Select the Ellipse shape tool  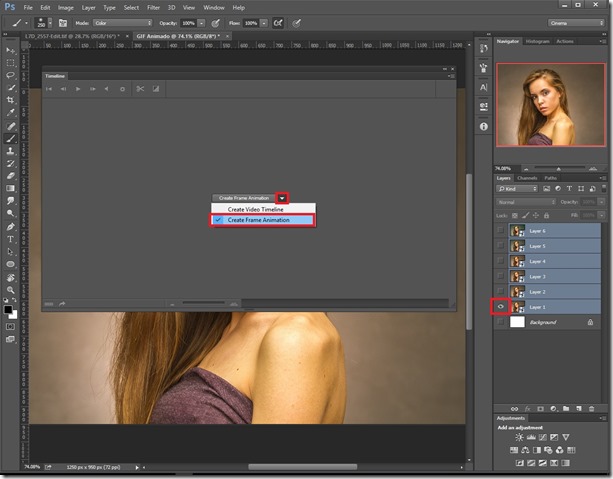[x=10, y=264]
